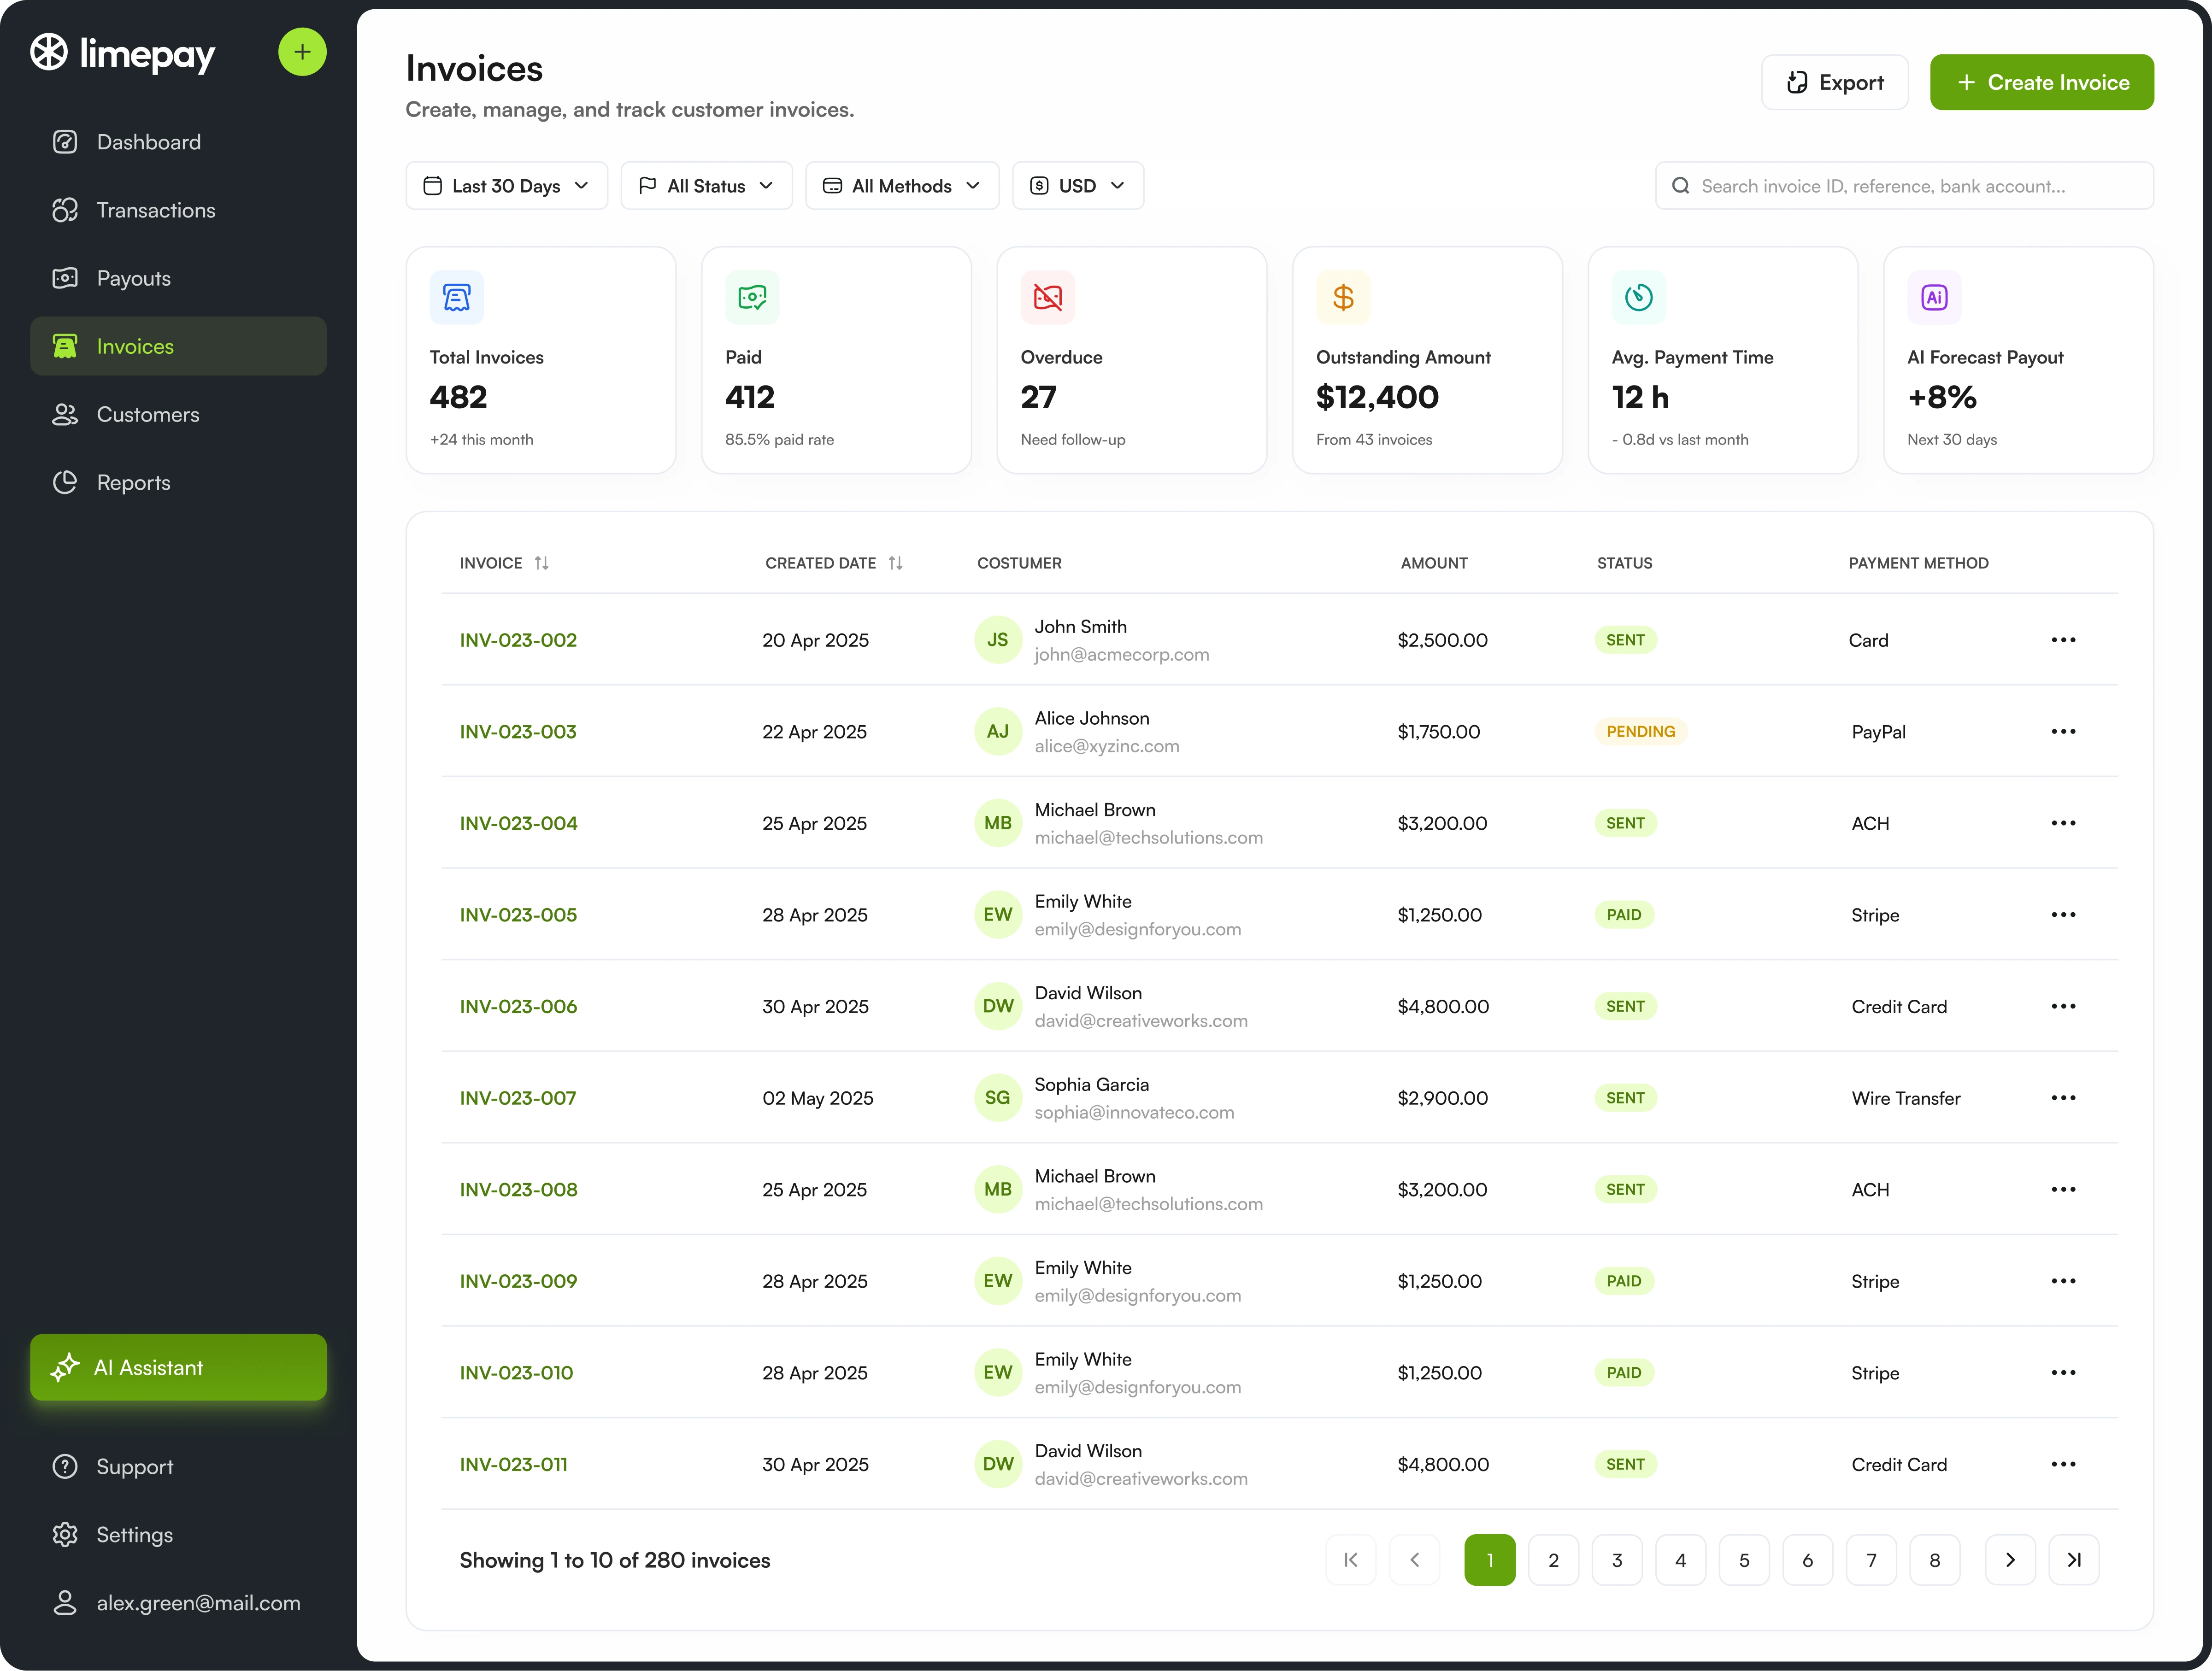
Task: Click the AJ avatar of Alice Johnson
Action: pyautogui.click(x=998, y=732)
